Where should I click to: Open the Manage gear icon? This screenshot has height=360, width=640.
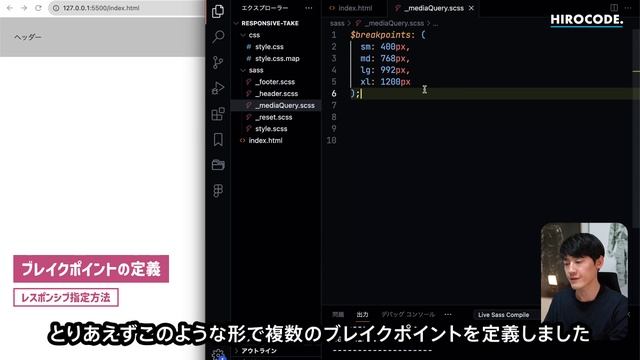pos(218,354)
